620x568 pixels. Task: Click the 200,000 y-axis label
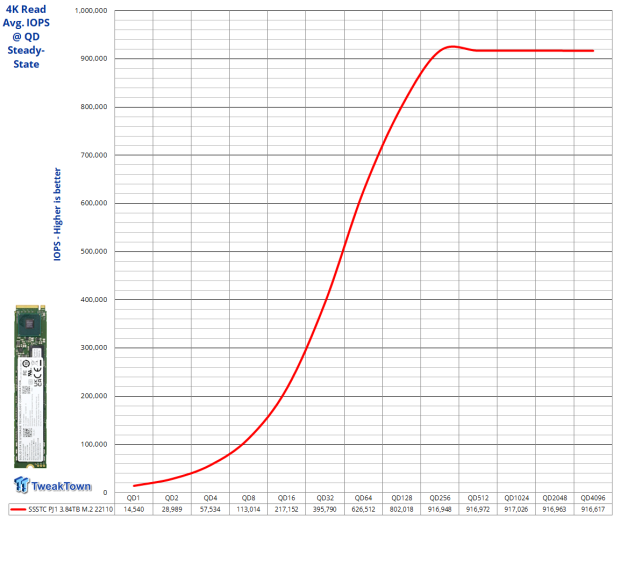click(x=94, y=396)
